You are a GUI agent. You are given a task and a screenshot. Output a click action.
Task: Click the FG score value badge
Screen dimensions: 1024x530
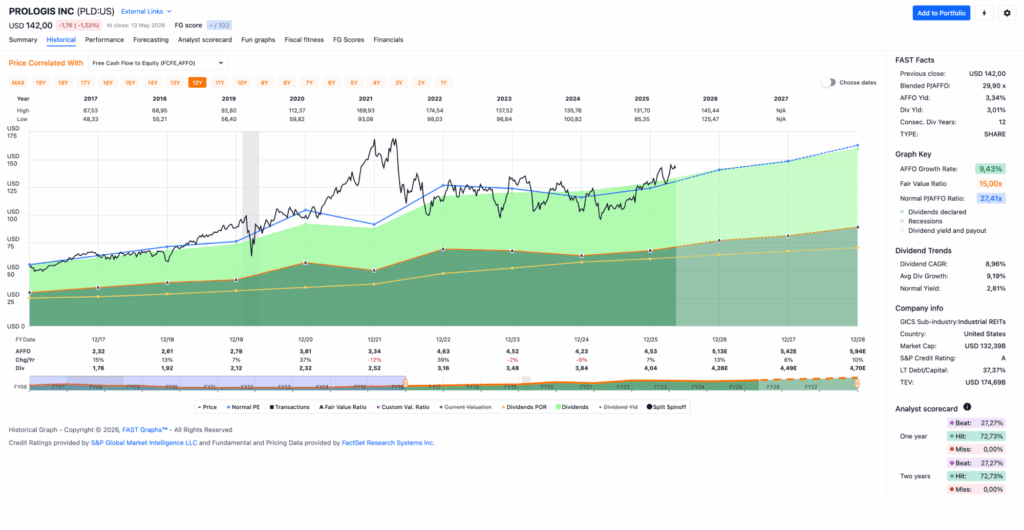click(x=219, y=25)
